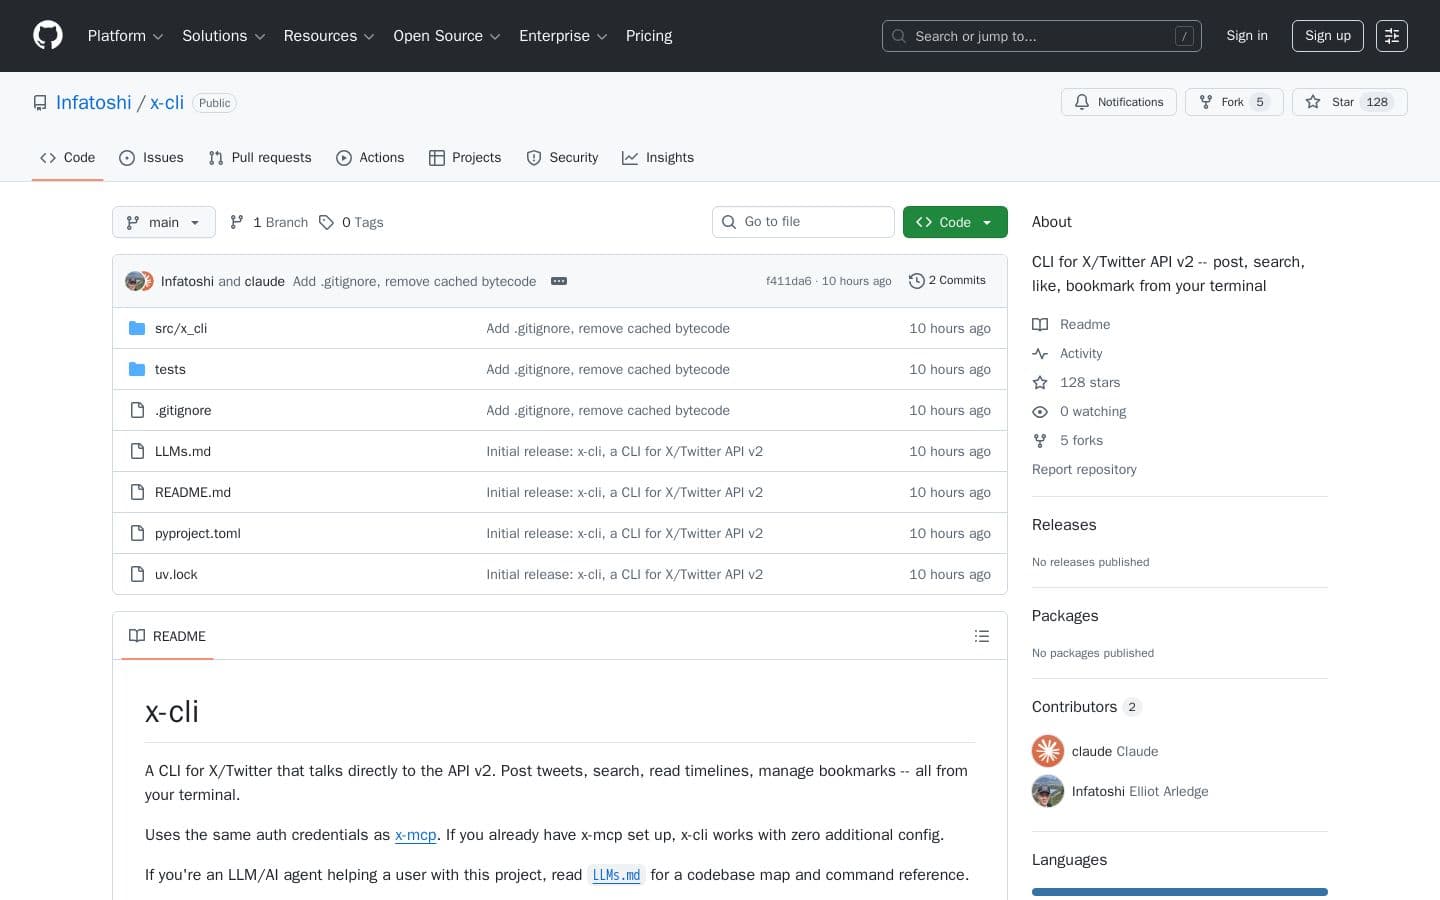The height and width of the screenshot is (900, 1440).
Task: Open the command palette icon next to Sign up
Action: [x=1392, y=36]
